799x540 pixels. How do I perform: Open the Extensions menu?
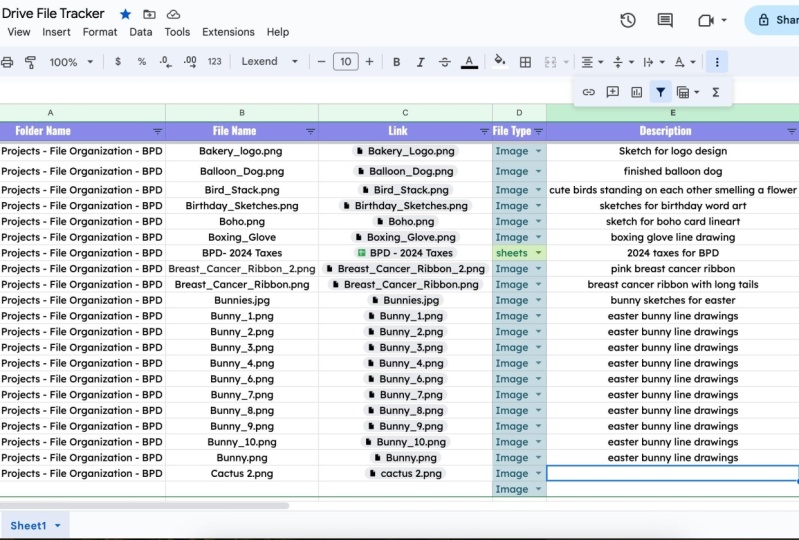pyautogui.click(x=228, y=32)
